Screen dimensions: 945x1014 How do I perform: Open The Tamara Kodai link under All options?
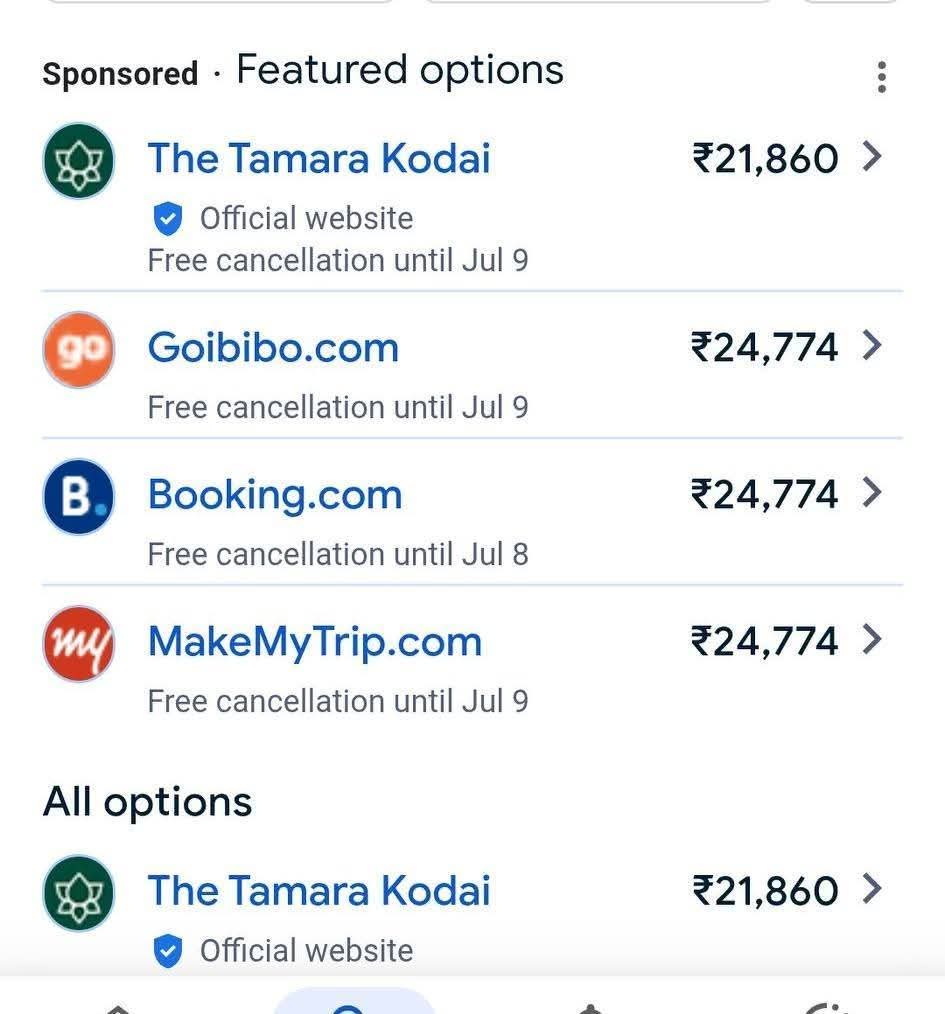pos(319,891)
